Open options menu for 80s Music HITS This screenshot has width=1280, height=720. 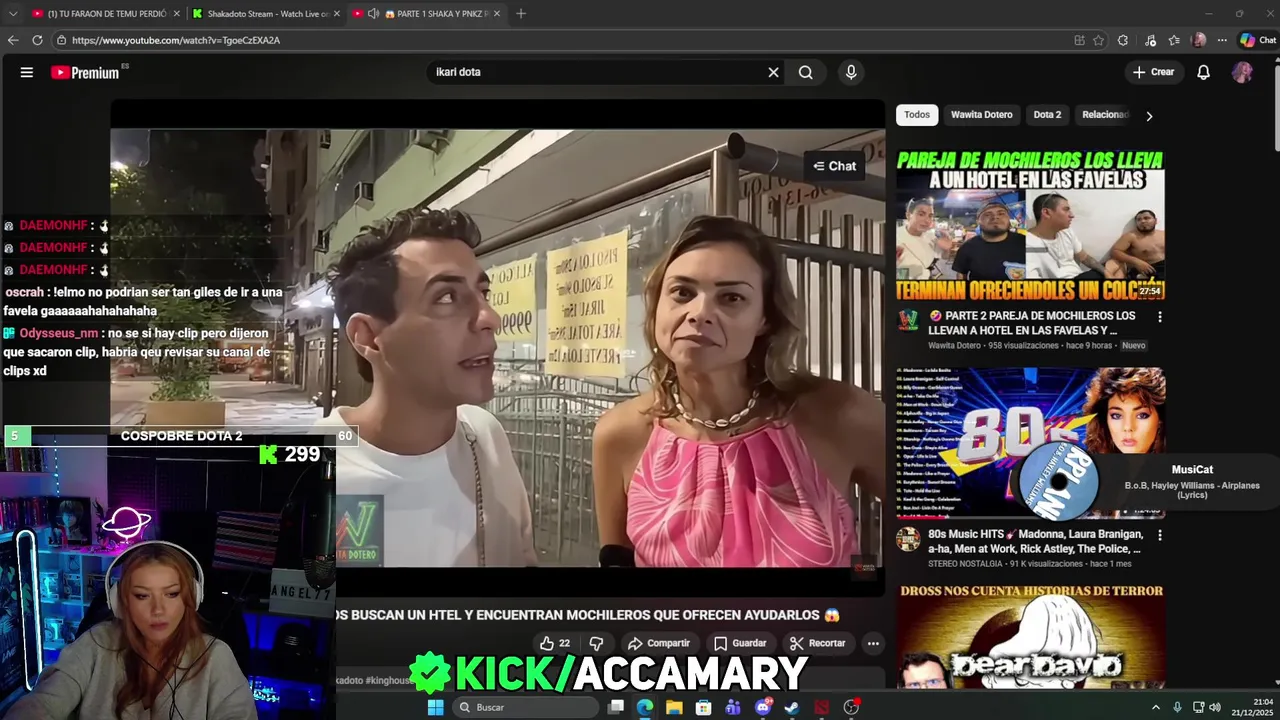[x=1159, y=535]
